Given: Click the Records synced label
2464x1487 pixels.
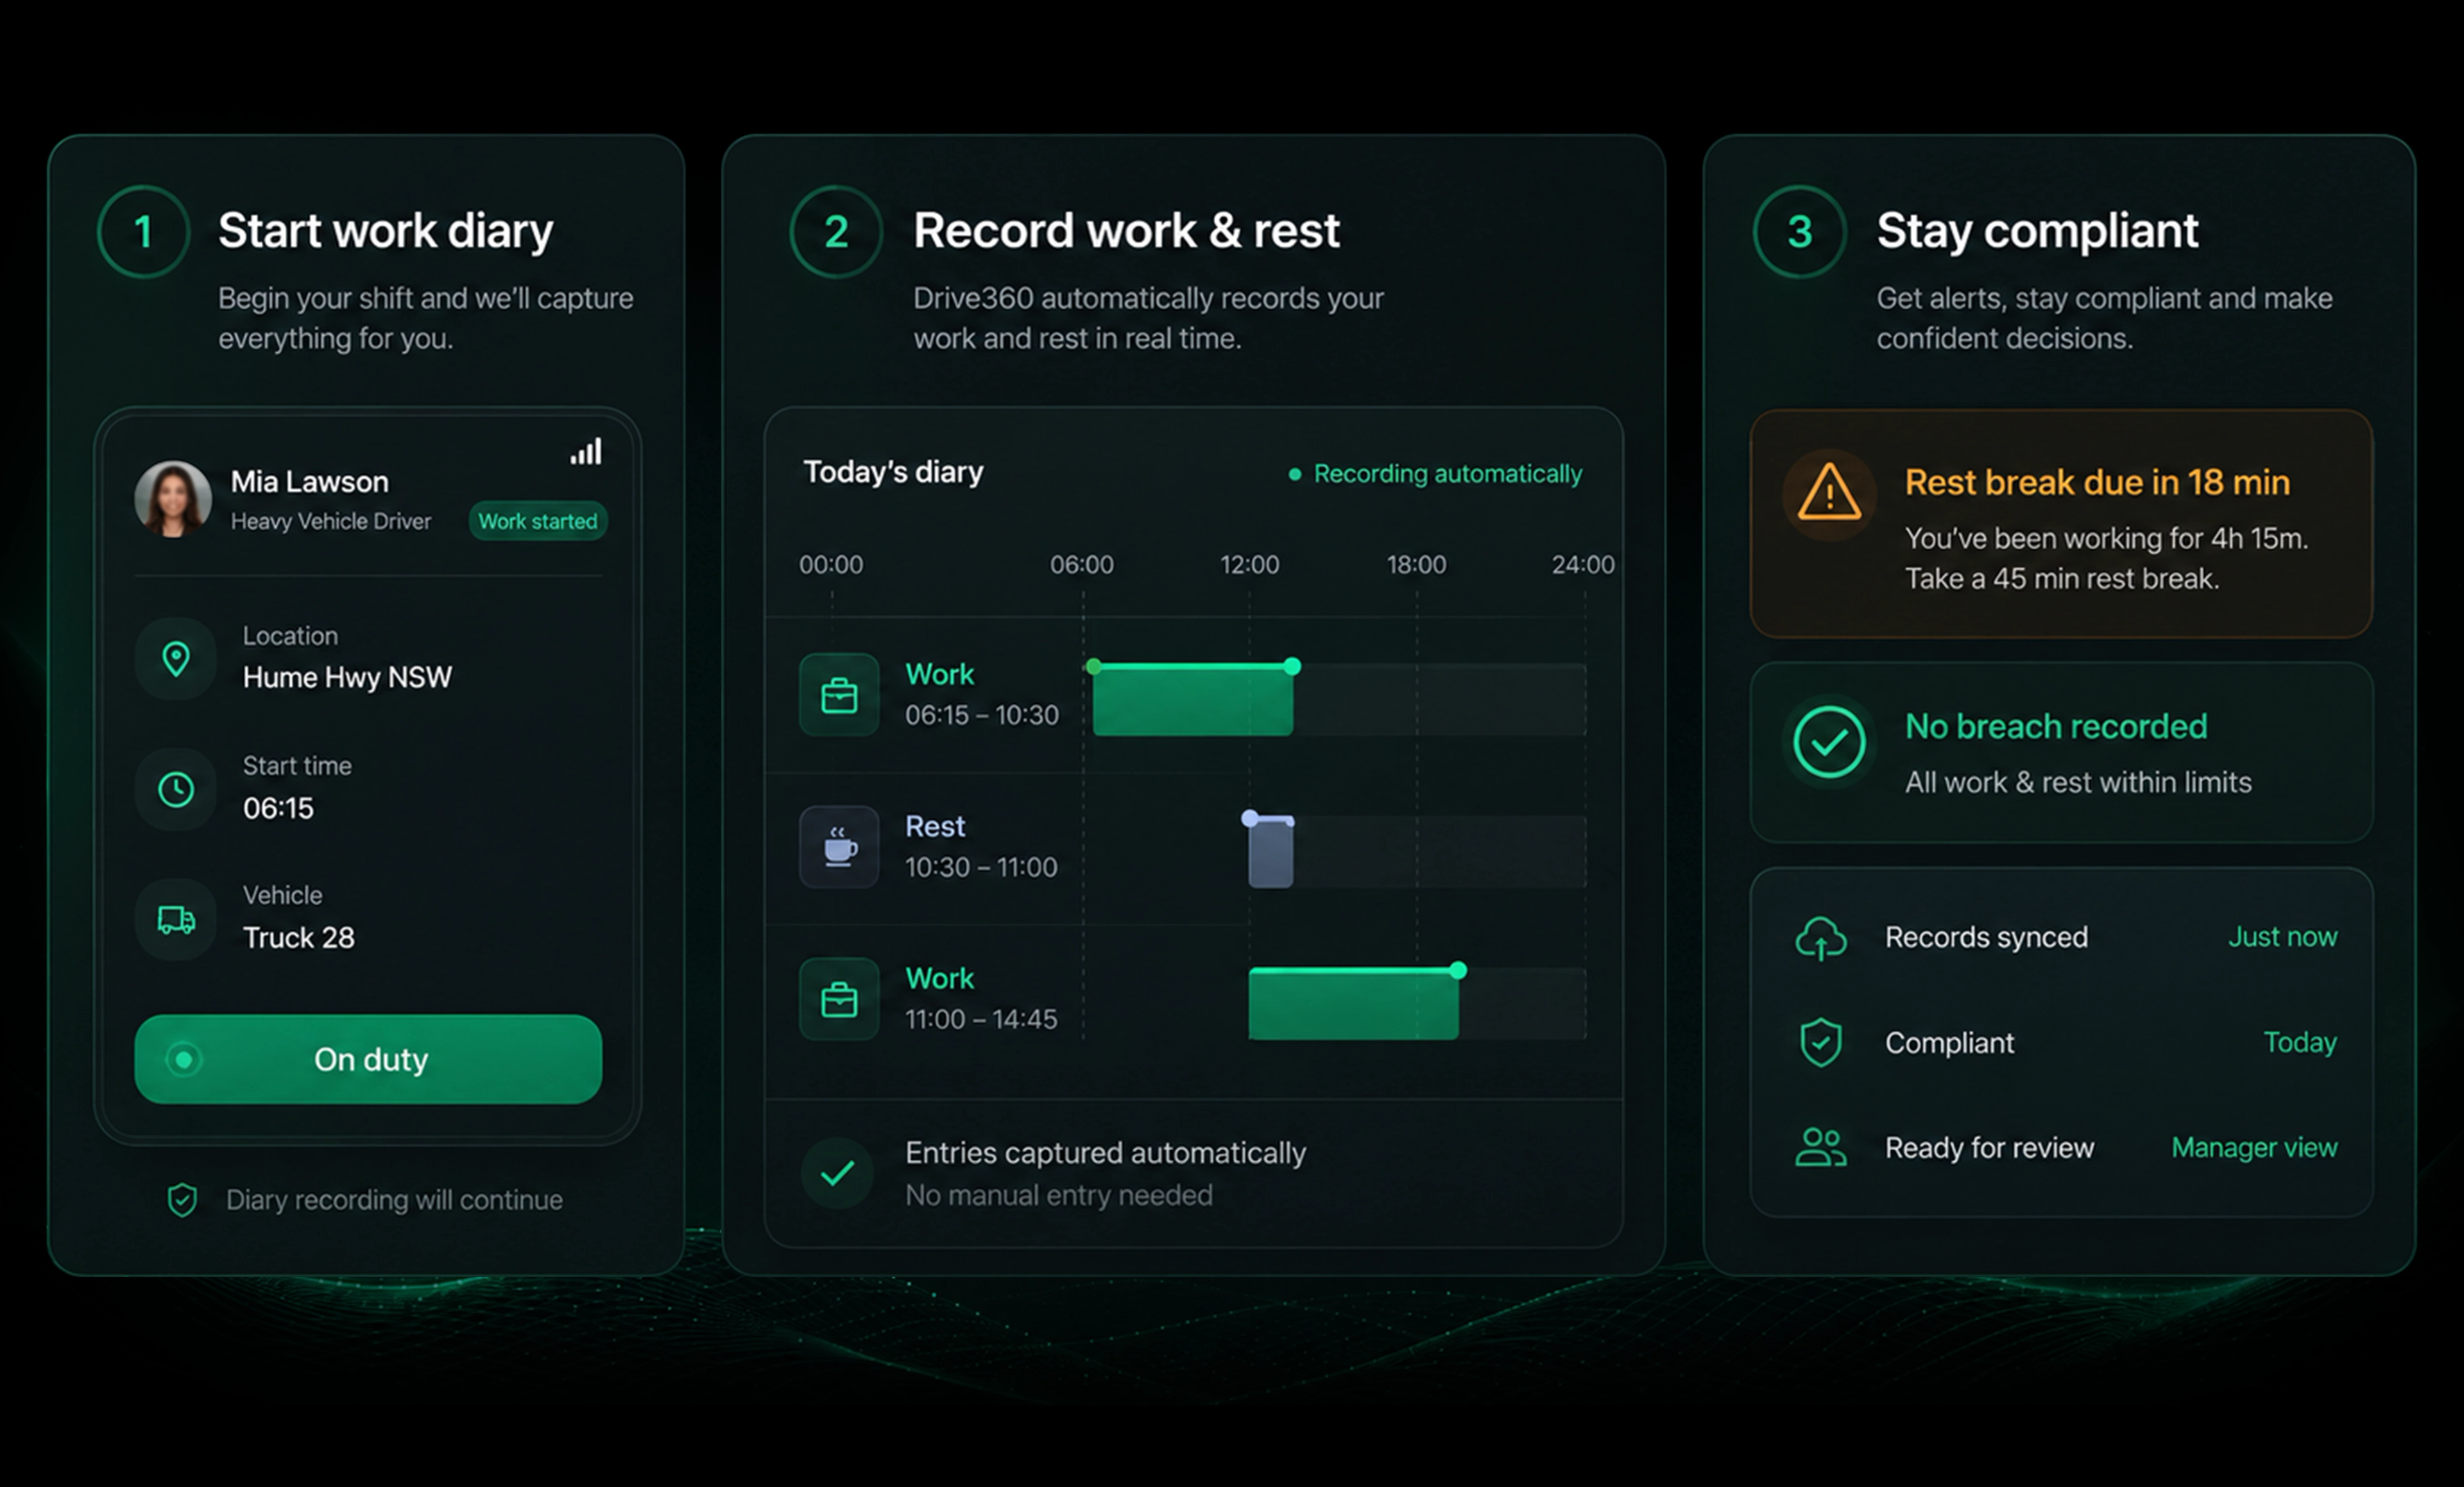Looking at the screenshot, I should click(x=1986, y=937).
